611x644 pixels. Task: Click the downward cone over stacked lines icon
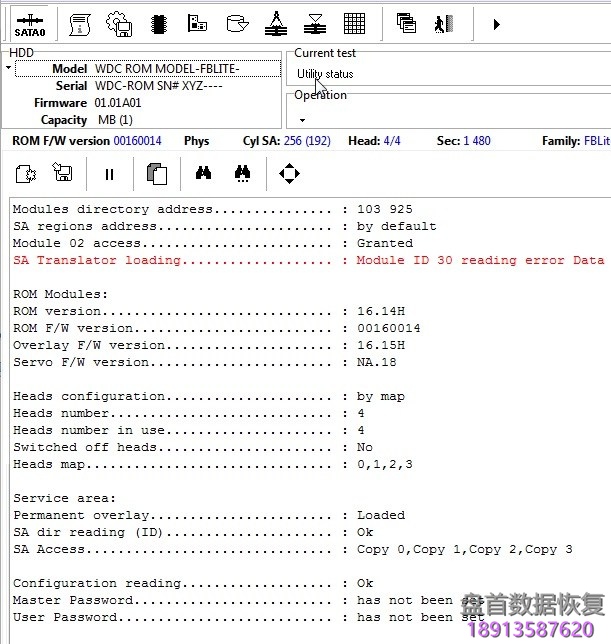pos(315,24)
